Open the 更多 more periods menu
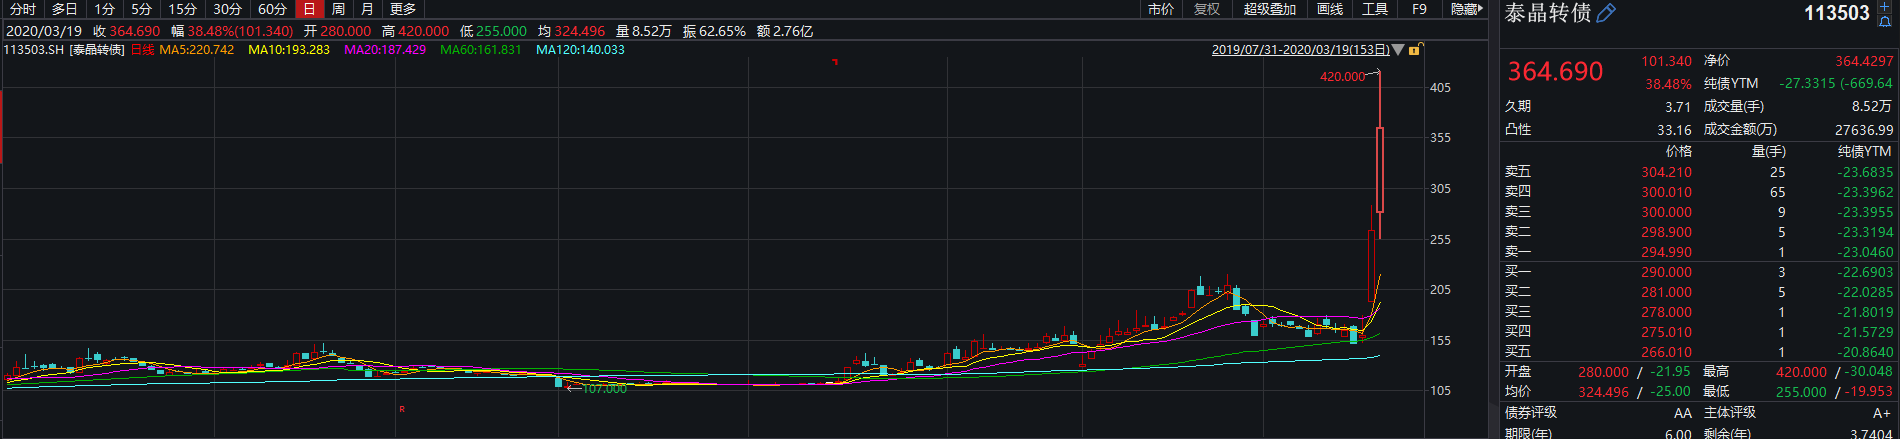 [403, 9]
